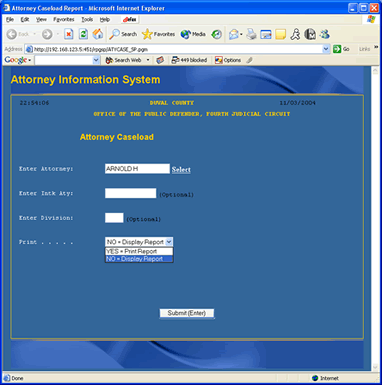Open Google toolbar Options
The height and width of the screenshot is (385, 382).
tap(228, 60)
